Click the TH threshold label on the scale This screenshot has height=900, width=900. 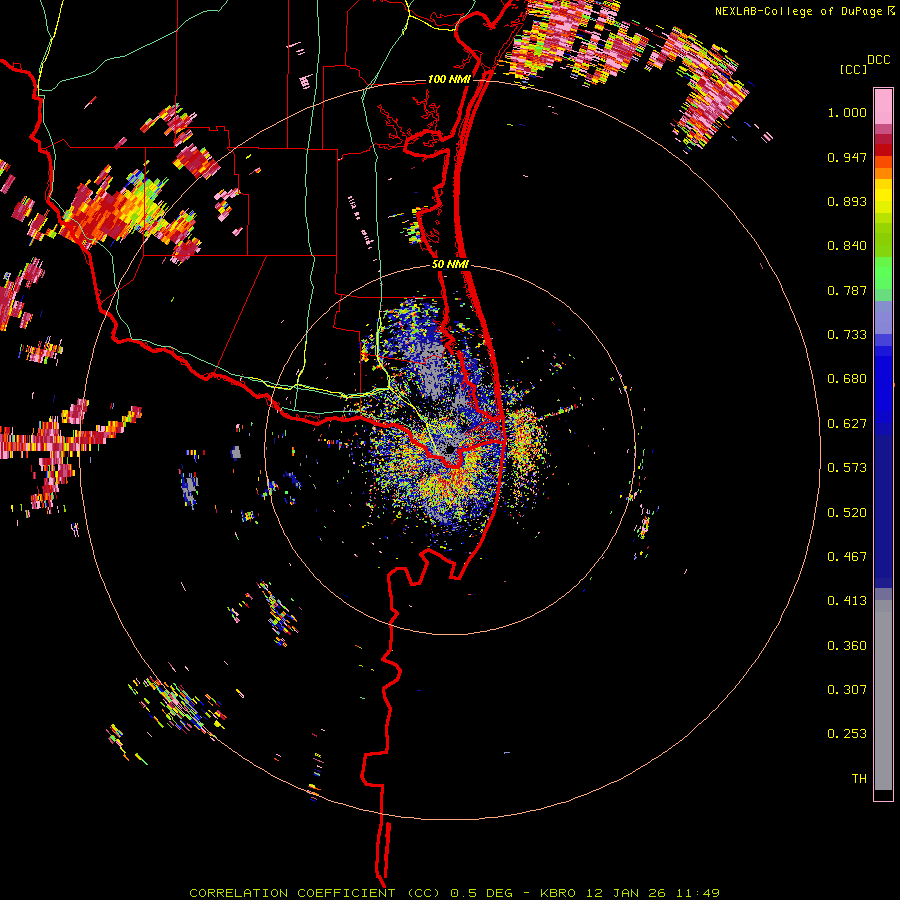(859, 779)
